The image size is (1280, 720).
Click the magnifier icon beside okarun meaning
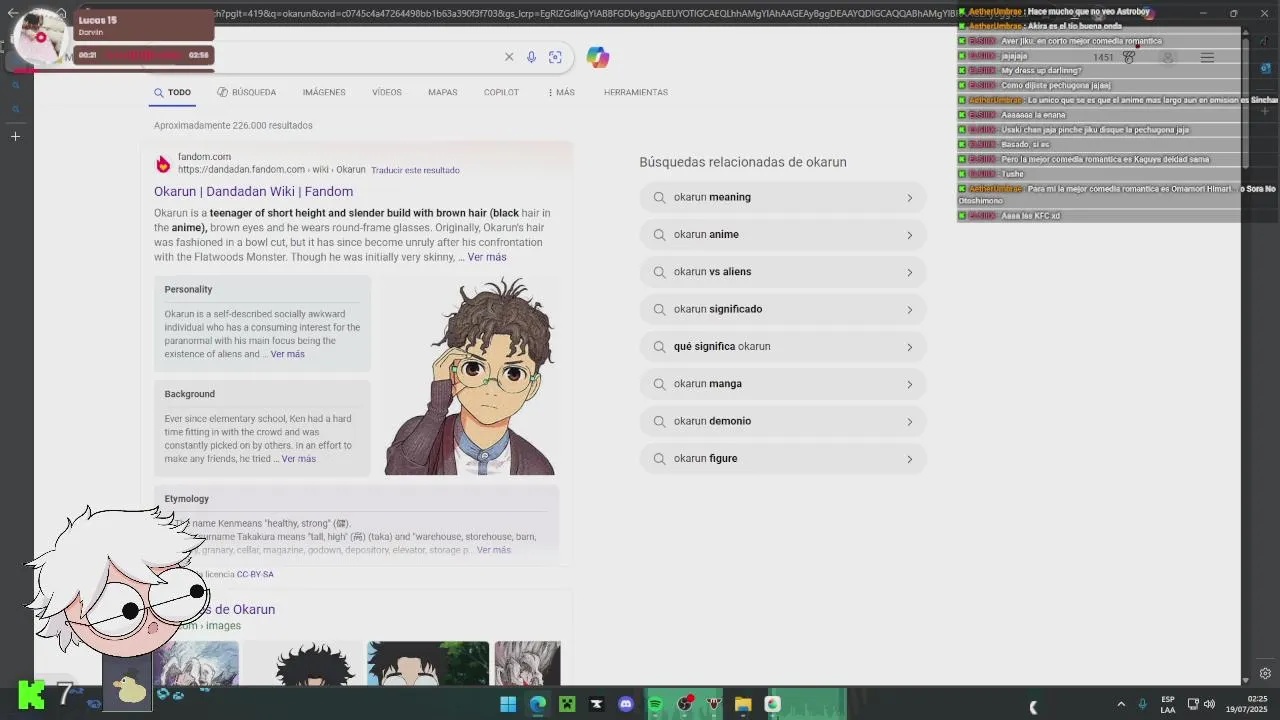point(659,197)
